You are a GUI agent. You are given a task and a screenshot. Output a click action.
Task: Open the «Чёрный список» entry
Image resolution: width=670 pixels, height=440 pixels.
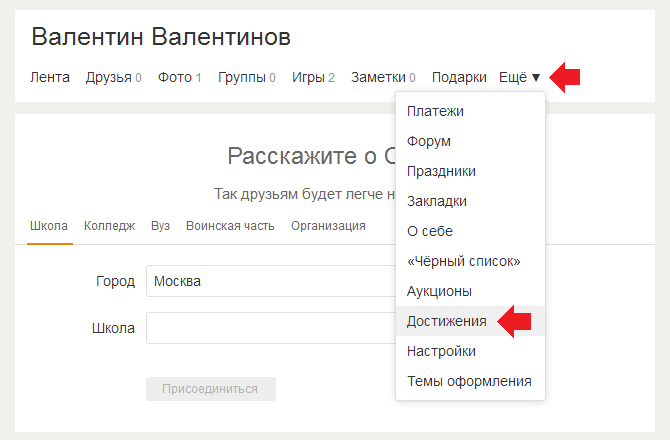click(x=463, y=261)
